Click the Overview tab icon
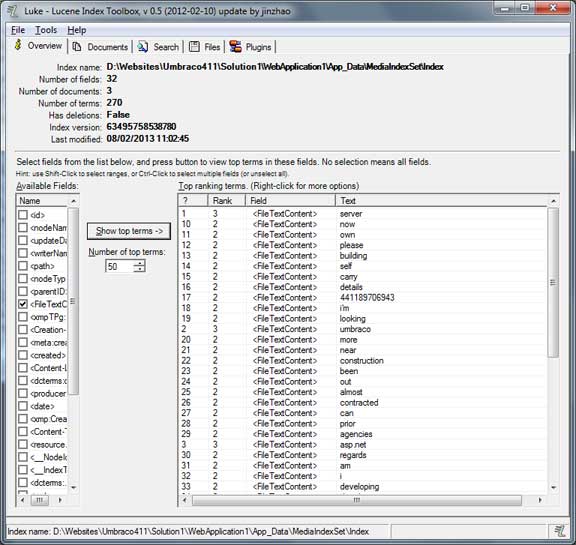Viewport: 576px width, 545px height. pyautogui.click(x=18, y=46)
